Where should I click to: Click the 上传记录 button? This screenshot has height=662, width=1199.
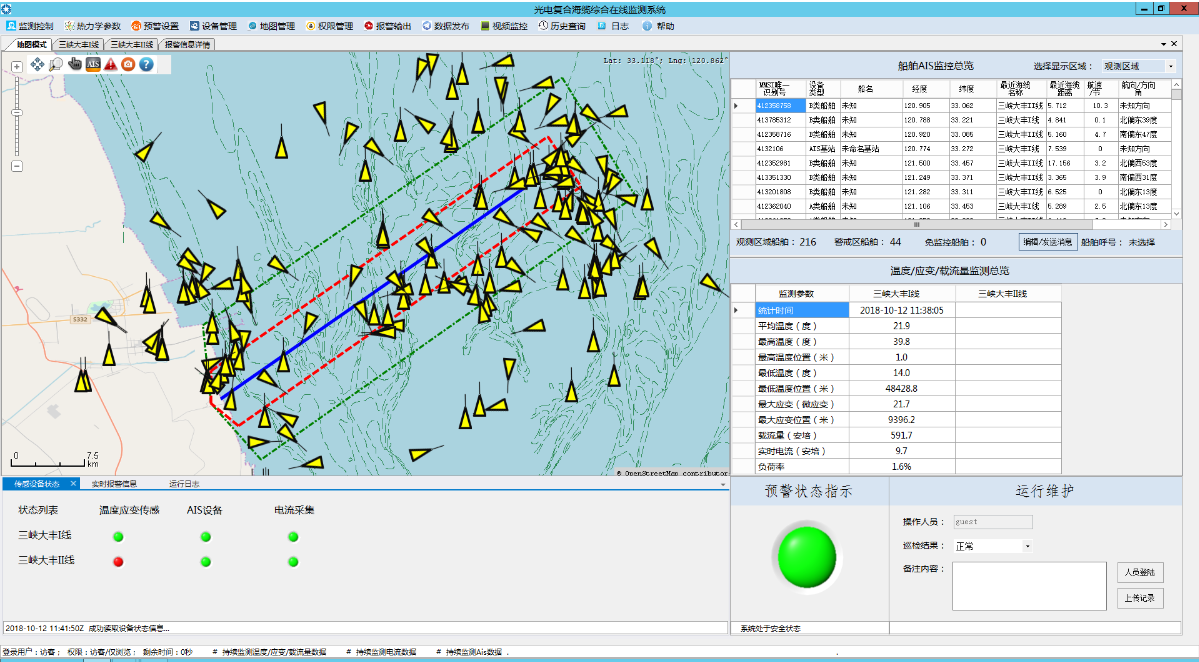1140,598
